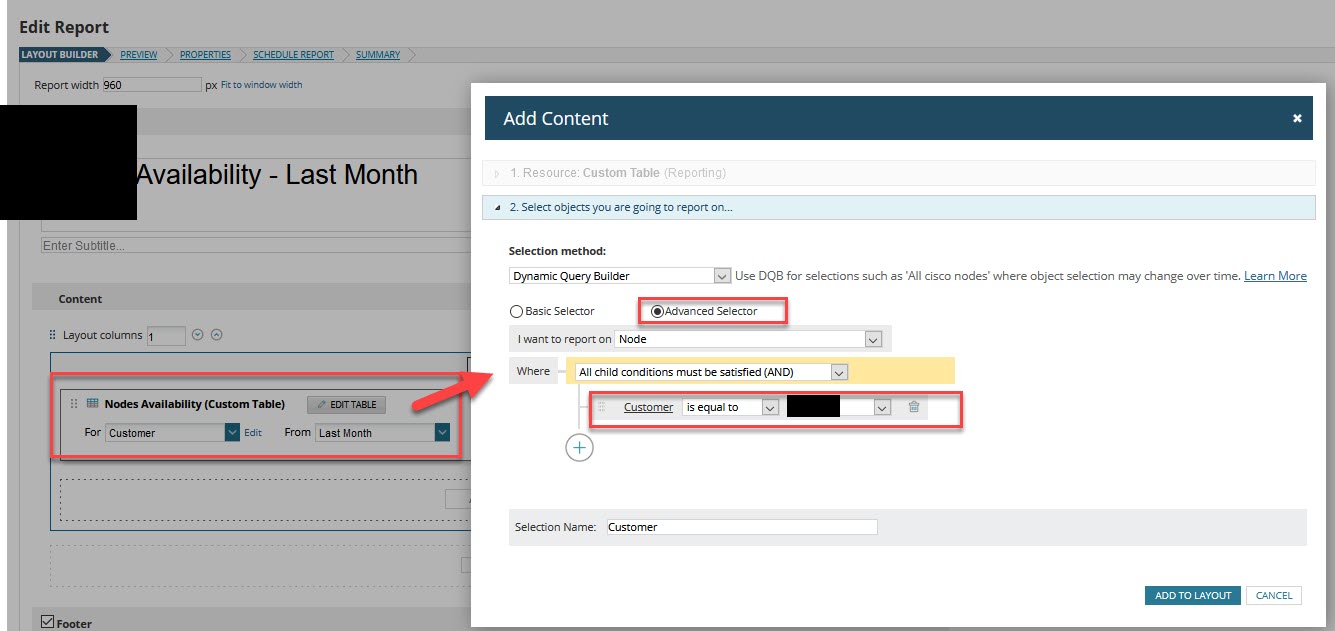
Task: Click the drag handle beside Layout columns
Action: (x=53, y=335)
